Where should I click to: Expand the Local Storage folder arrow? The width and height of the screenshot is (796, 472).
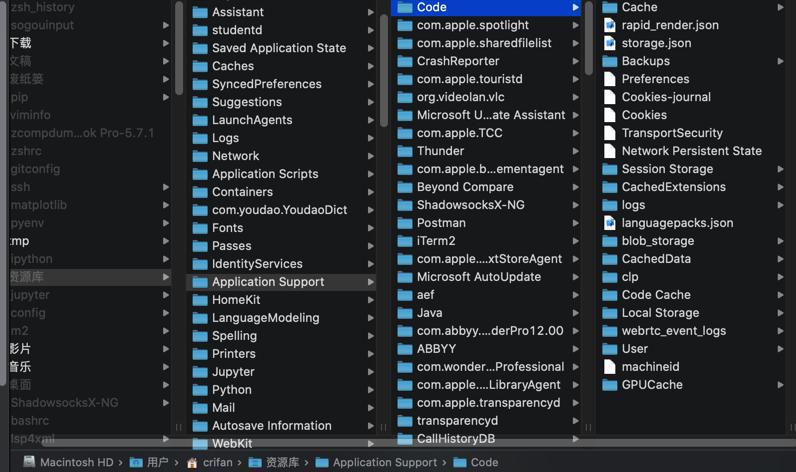click(x=780, y=313)
